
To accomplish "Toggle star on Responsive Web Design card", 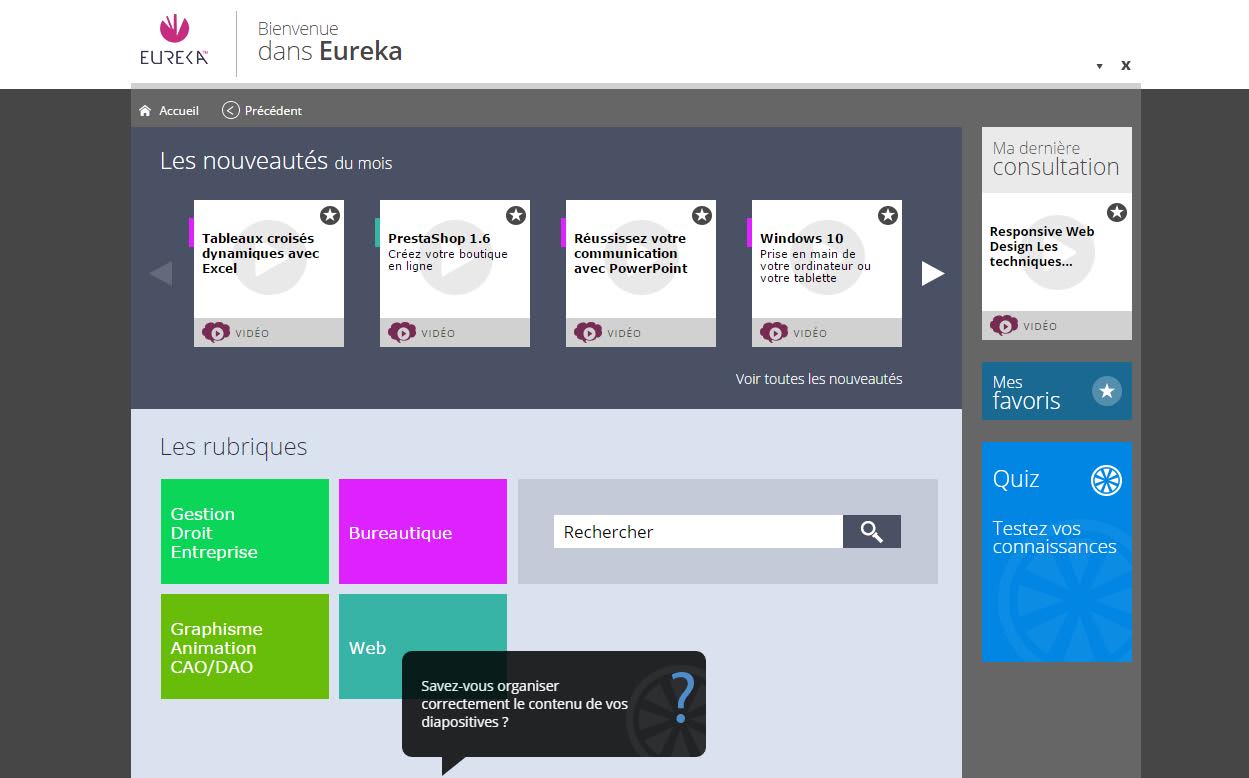I will tap(1117, 212).
